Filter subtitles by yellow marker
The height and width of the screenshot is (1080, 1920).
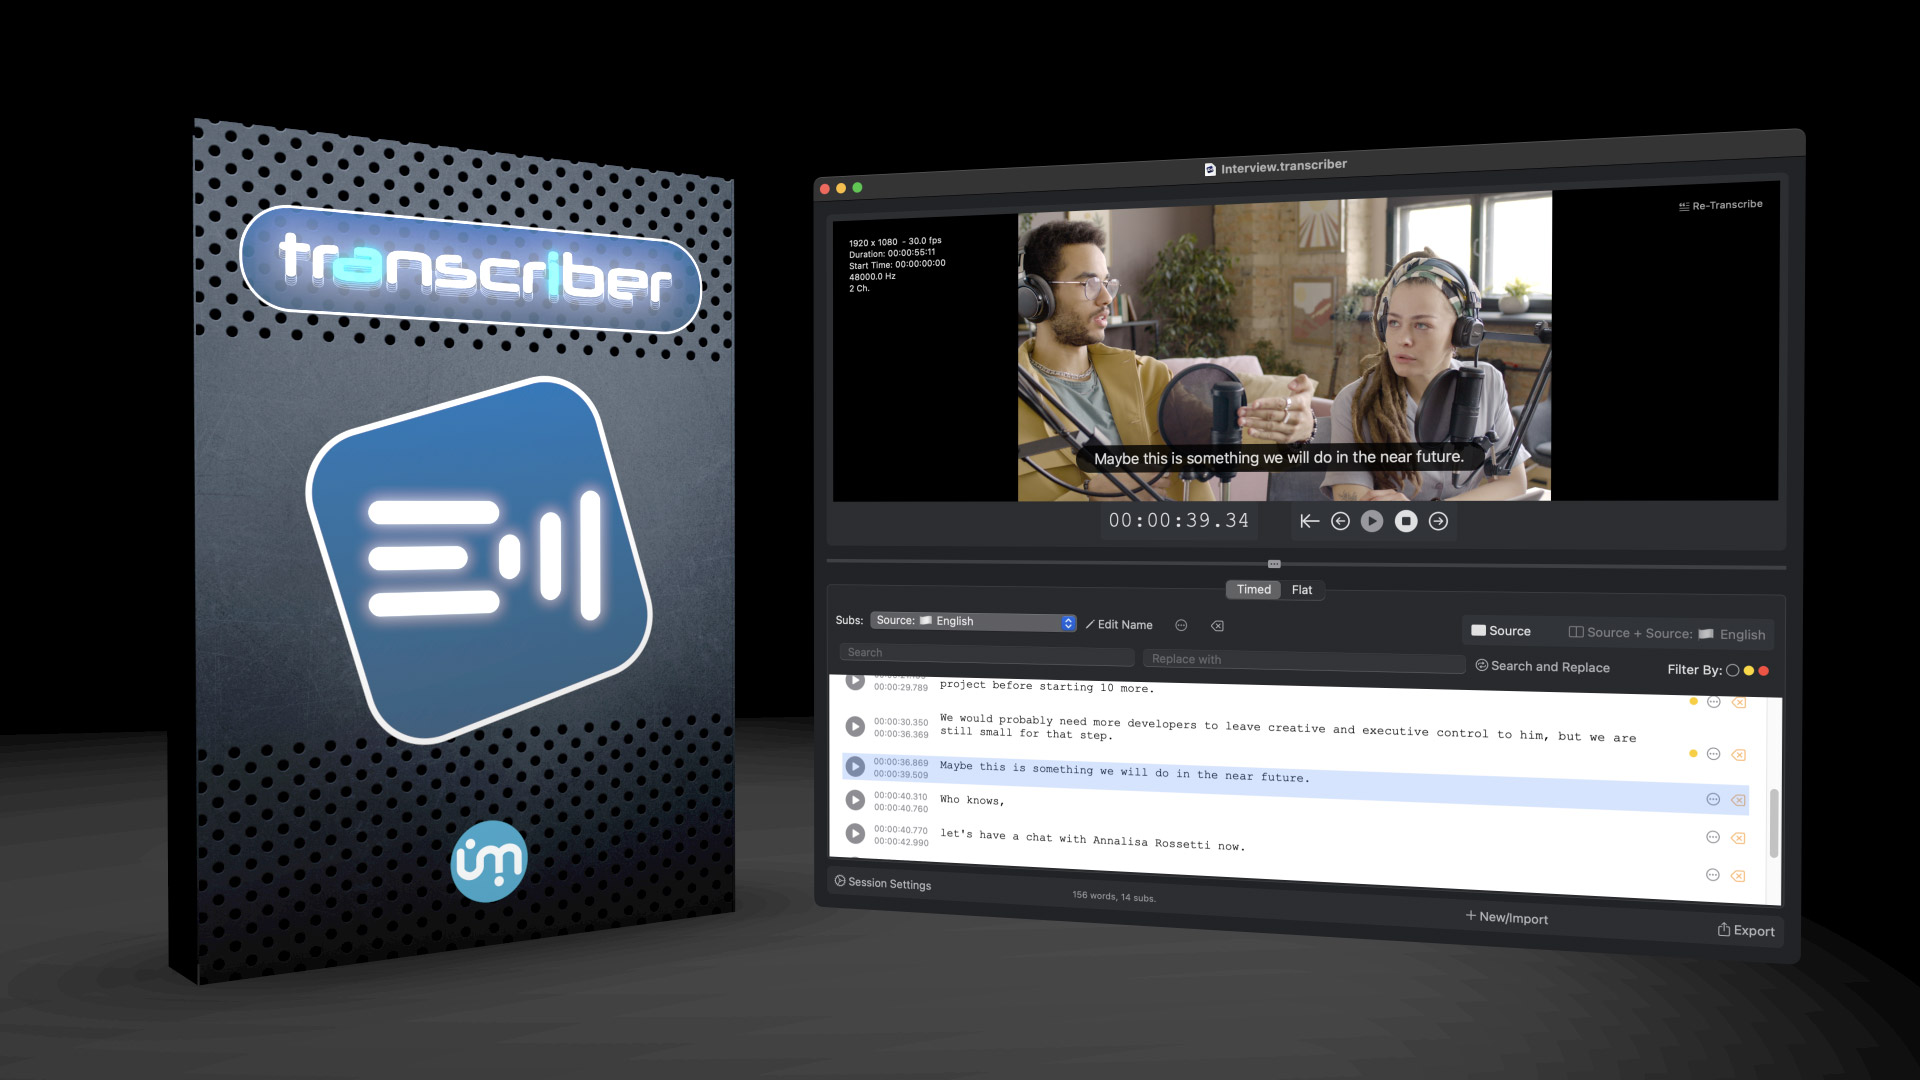point(1748,671)
